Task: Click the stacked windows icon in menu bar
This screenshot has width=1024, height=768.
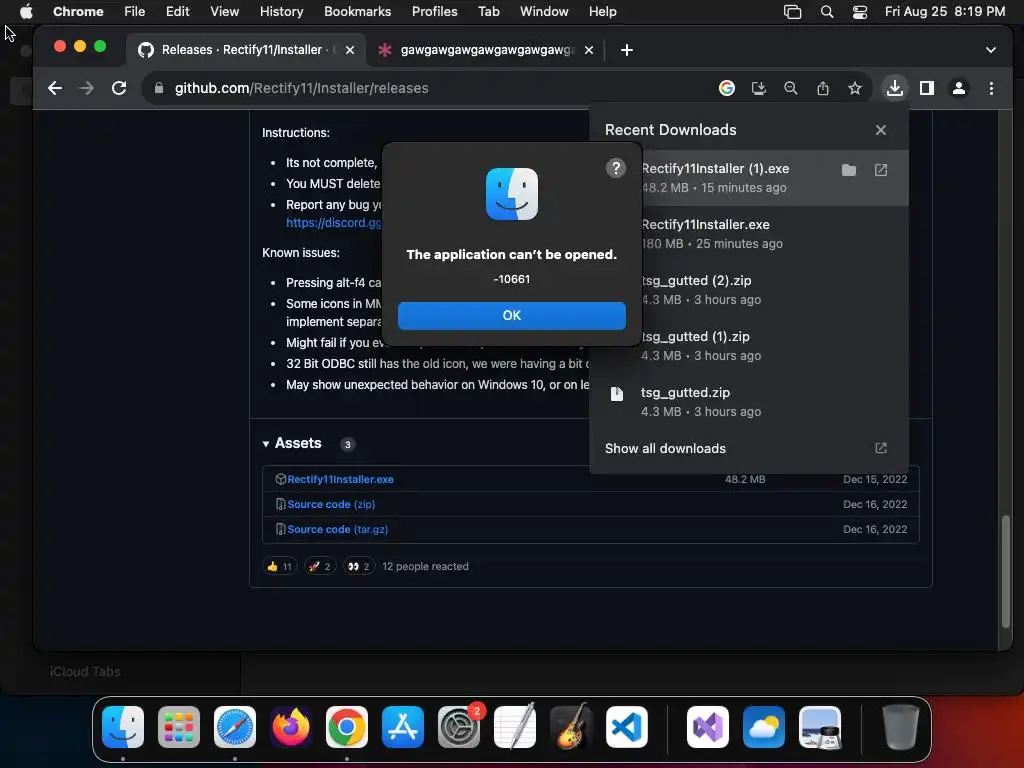Action: coord(792,12)
